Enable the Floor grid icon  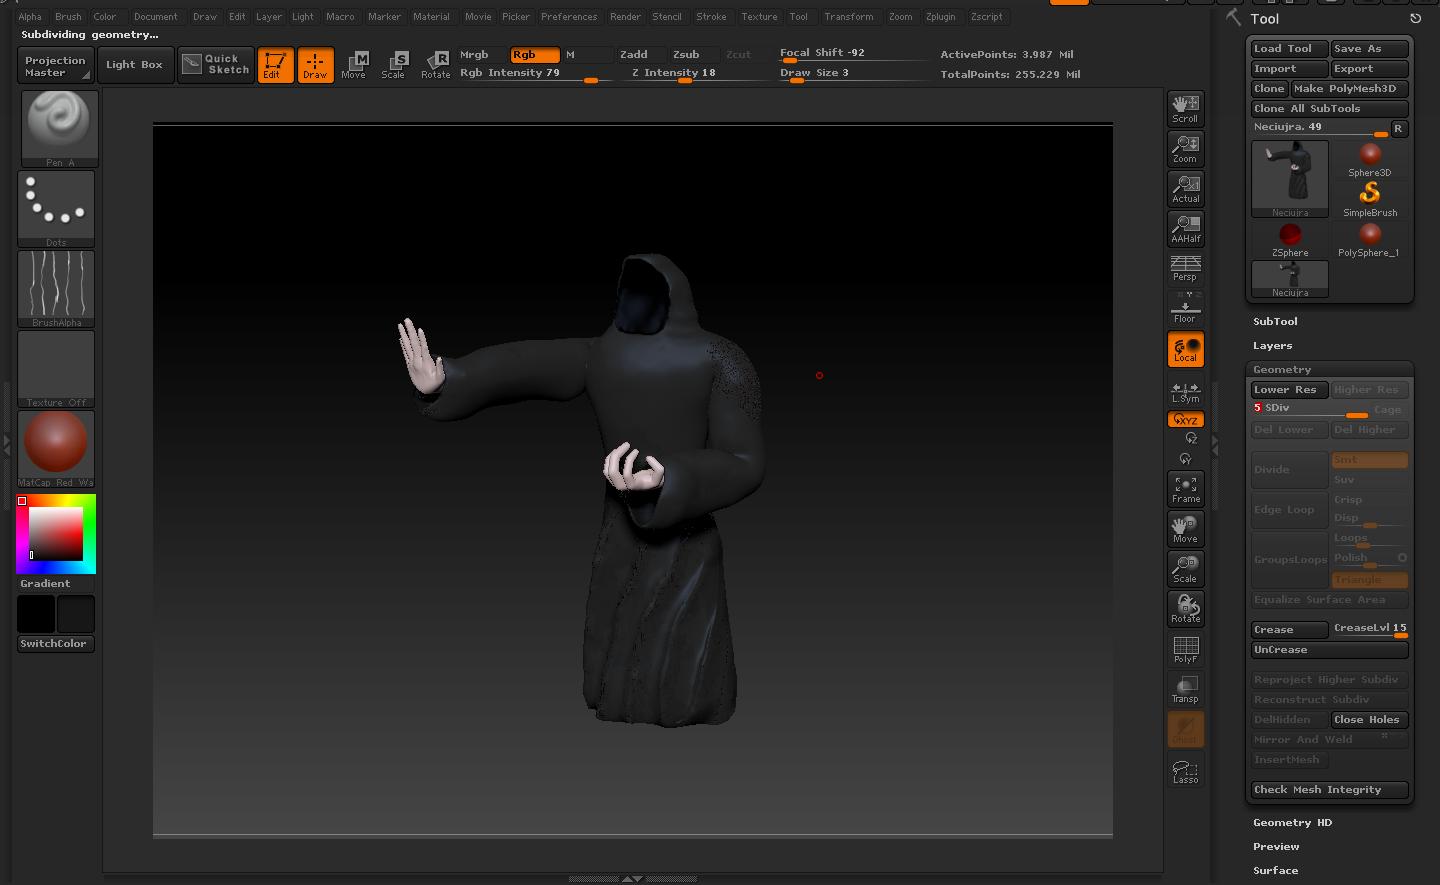[x=1185, y=308]
